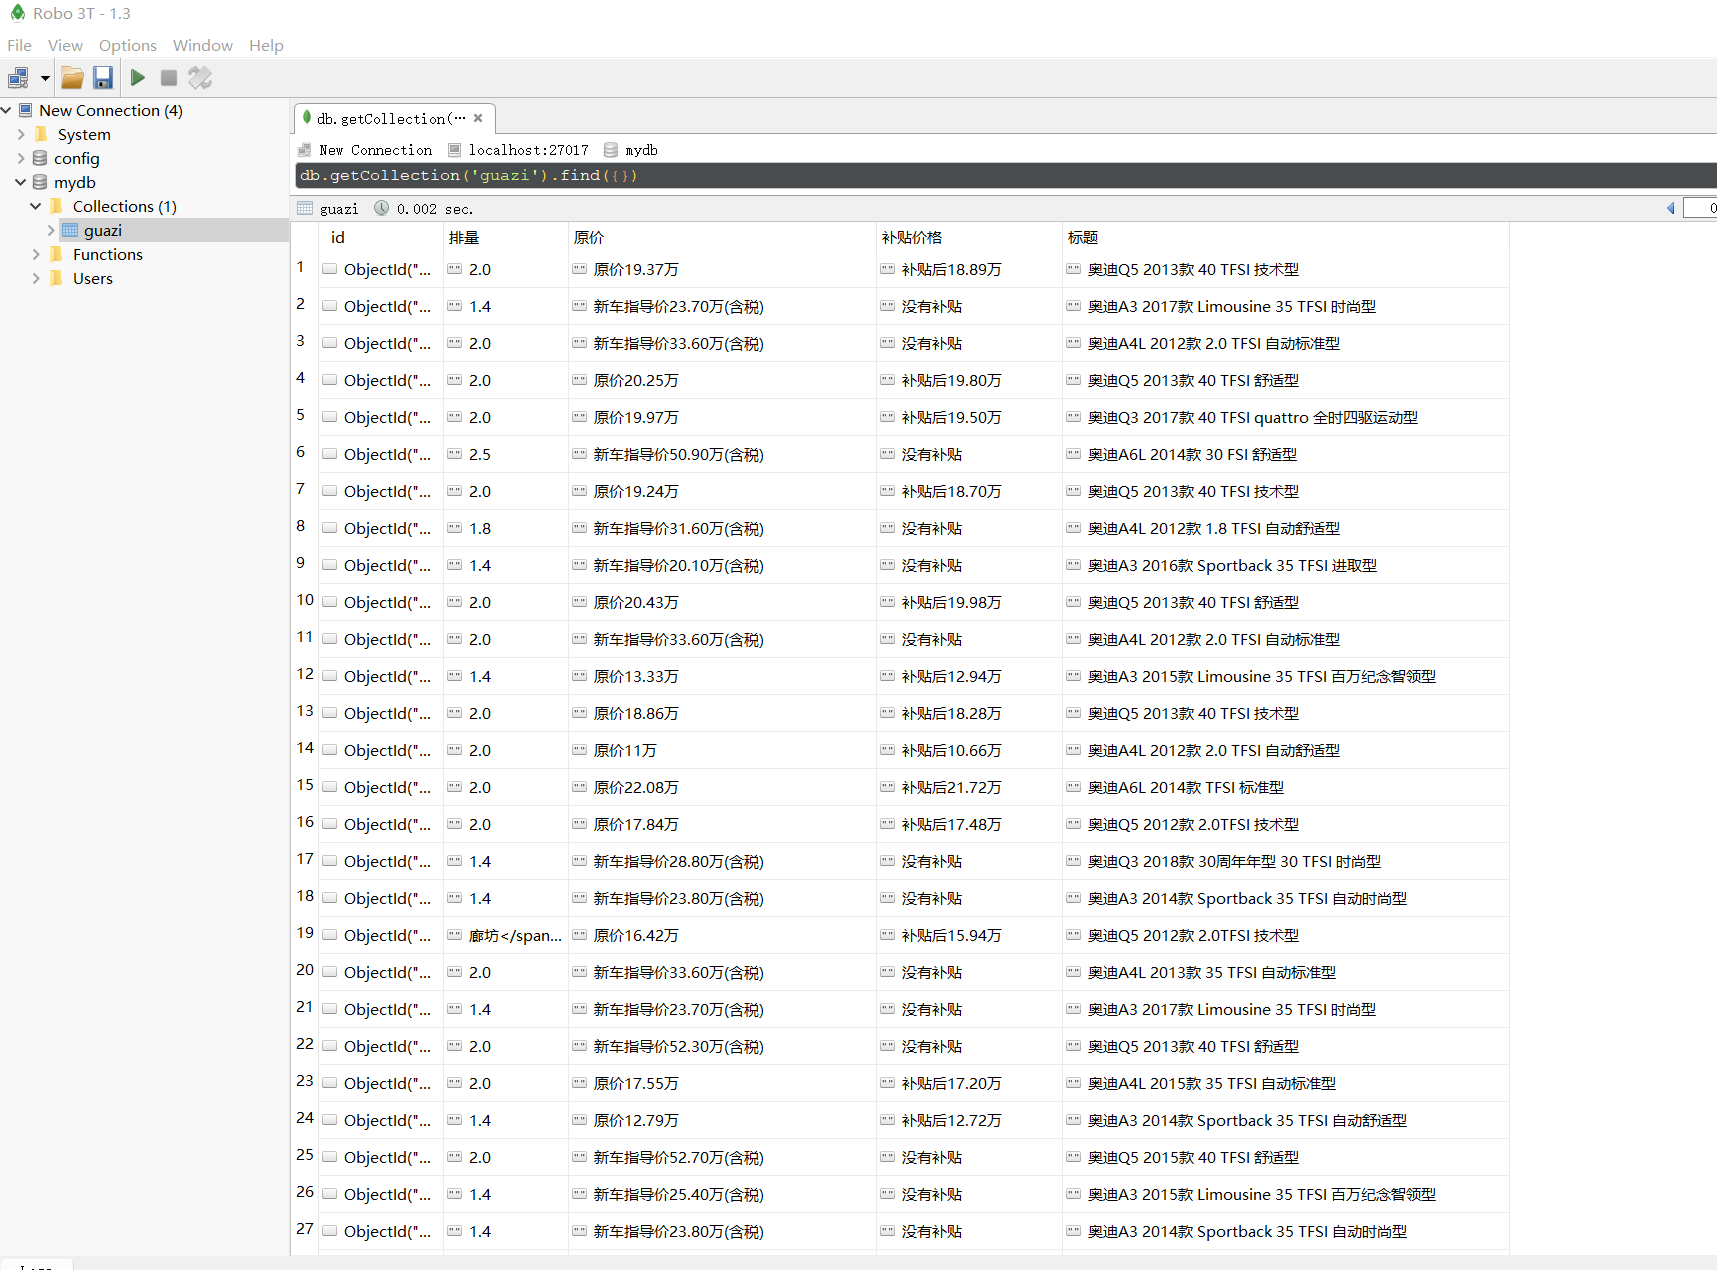The image size is (1717, 1270).
Task: Expand the System folder node
Action: pyautogui.click(x=21, y=134)
